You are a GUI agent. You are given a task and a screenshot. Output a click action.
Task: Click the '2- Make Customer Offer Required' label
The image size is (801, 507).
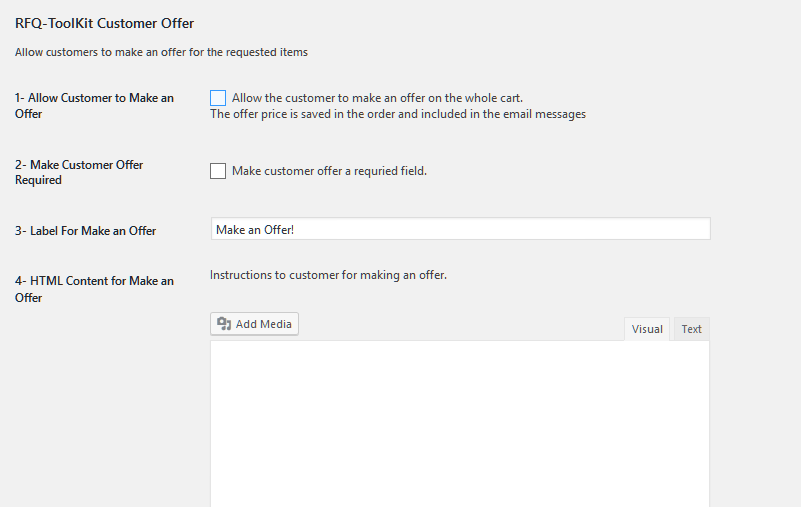coord(79,172)
